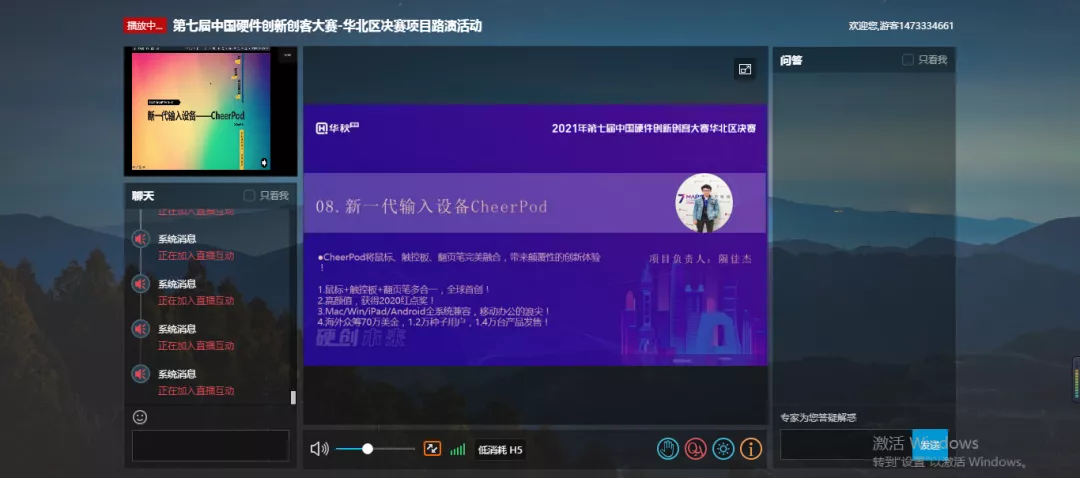This screenshot has height=478, width=1080.
Task: Click the chat list scrollbar thumb
Action: point(293,397)
